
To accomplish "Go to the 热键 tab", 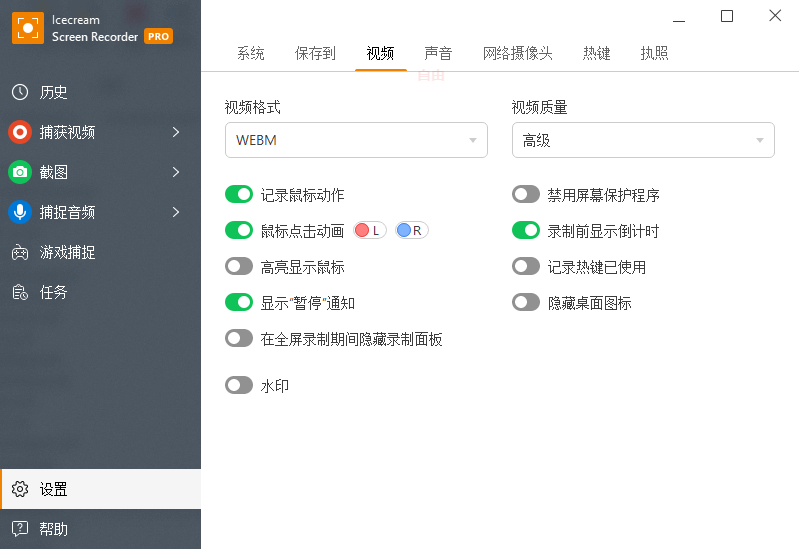I will click(597, 53).
